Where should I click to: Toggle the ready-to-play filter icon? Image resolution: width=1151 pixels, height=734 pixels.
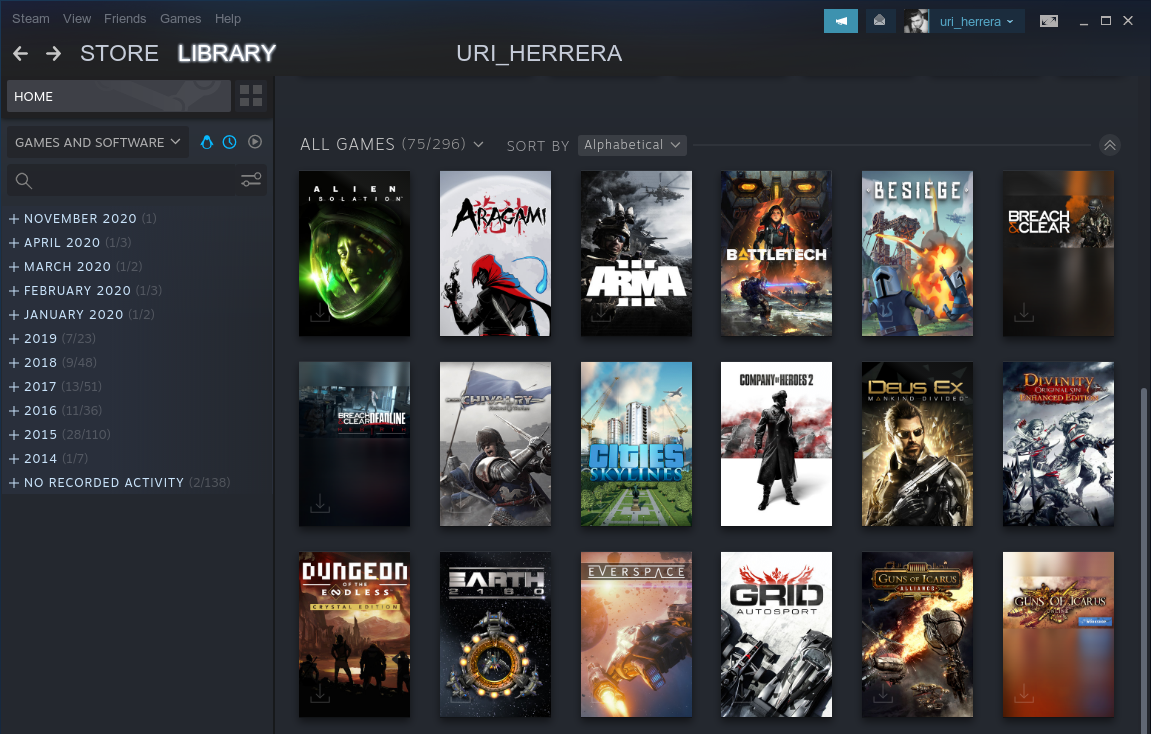(255, 142)
